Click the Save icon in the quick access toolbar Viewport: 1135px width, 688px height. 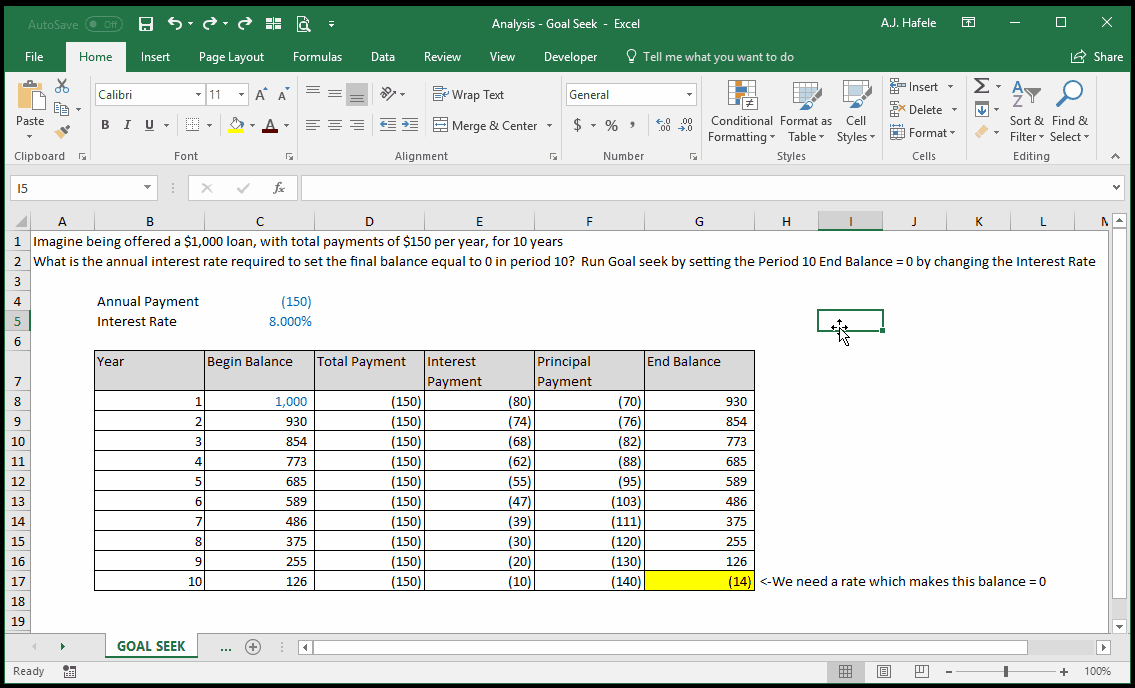[145, 24]
